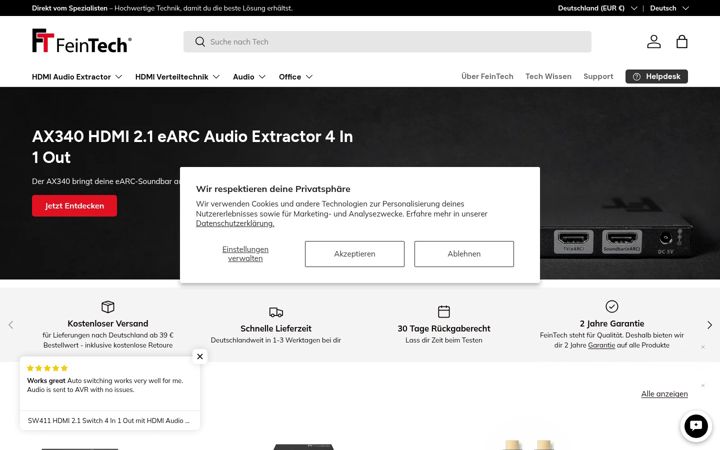Click the 2 Jahre Garantie checkmark icon
The width and height of the screenshot is (720, 450).
612,306
